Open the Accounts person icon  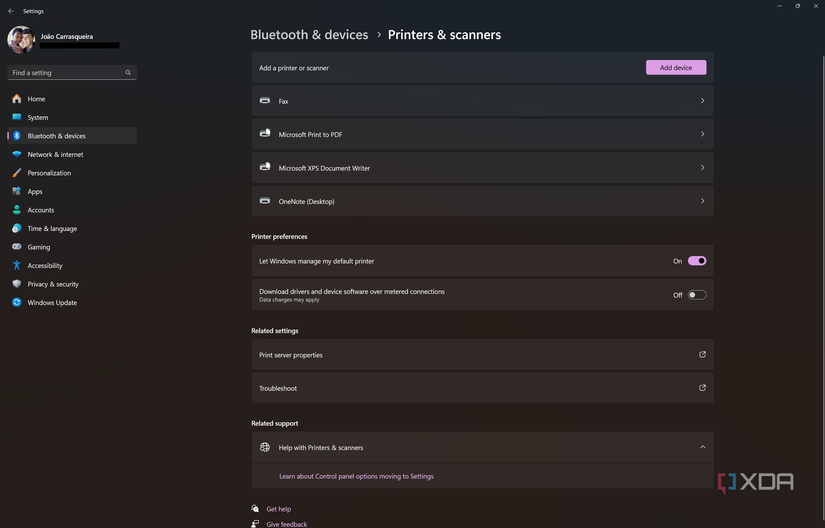click(x=17, y=210)
